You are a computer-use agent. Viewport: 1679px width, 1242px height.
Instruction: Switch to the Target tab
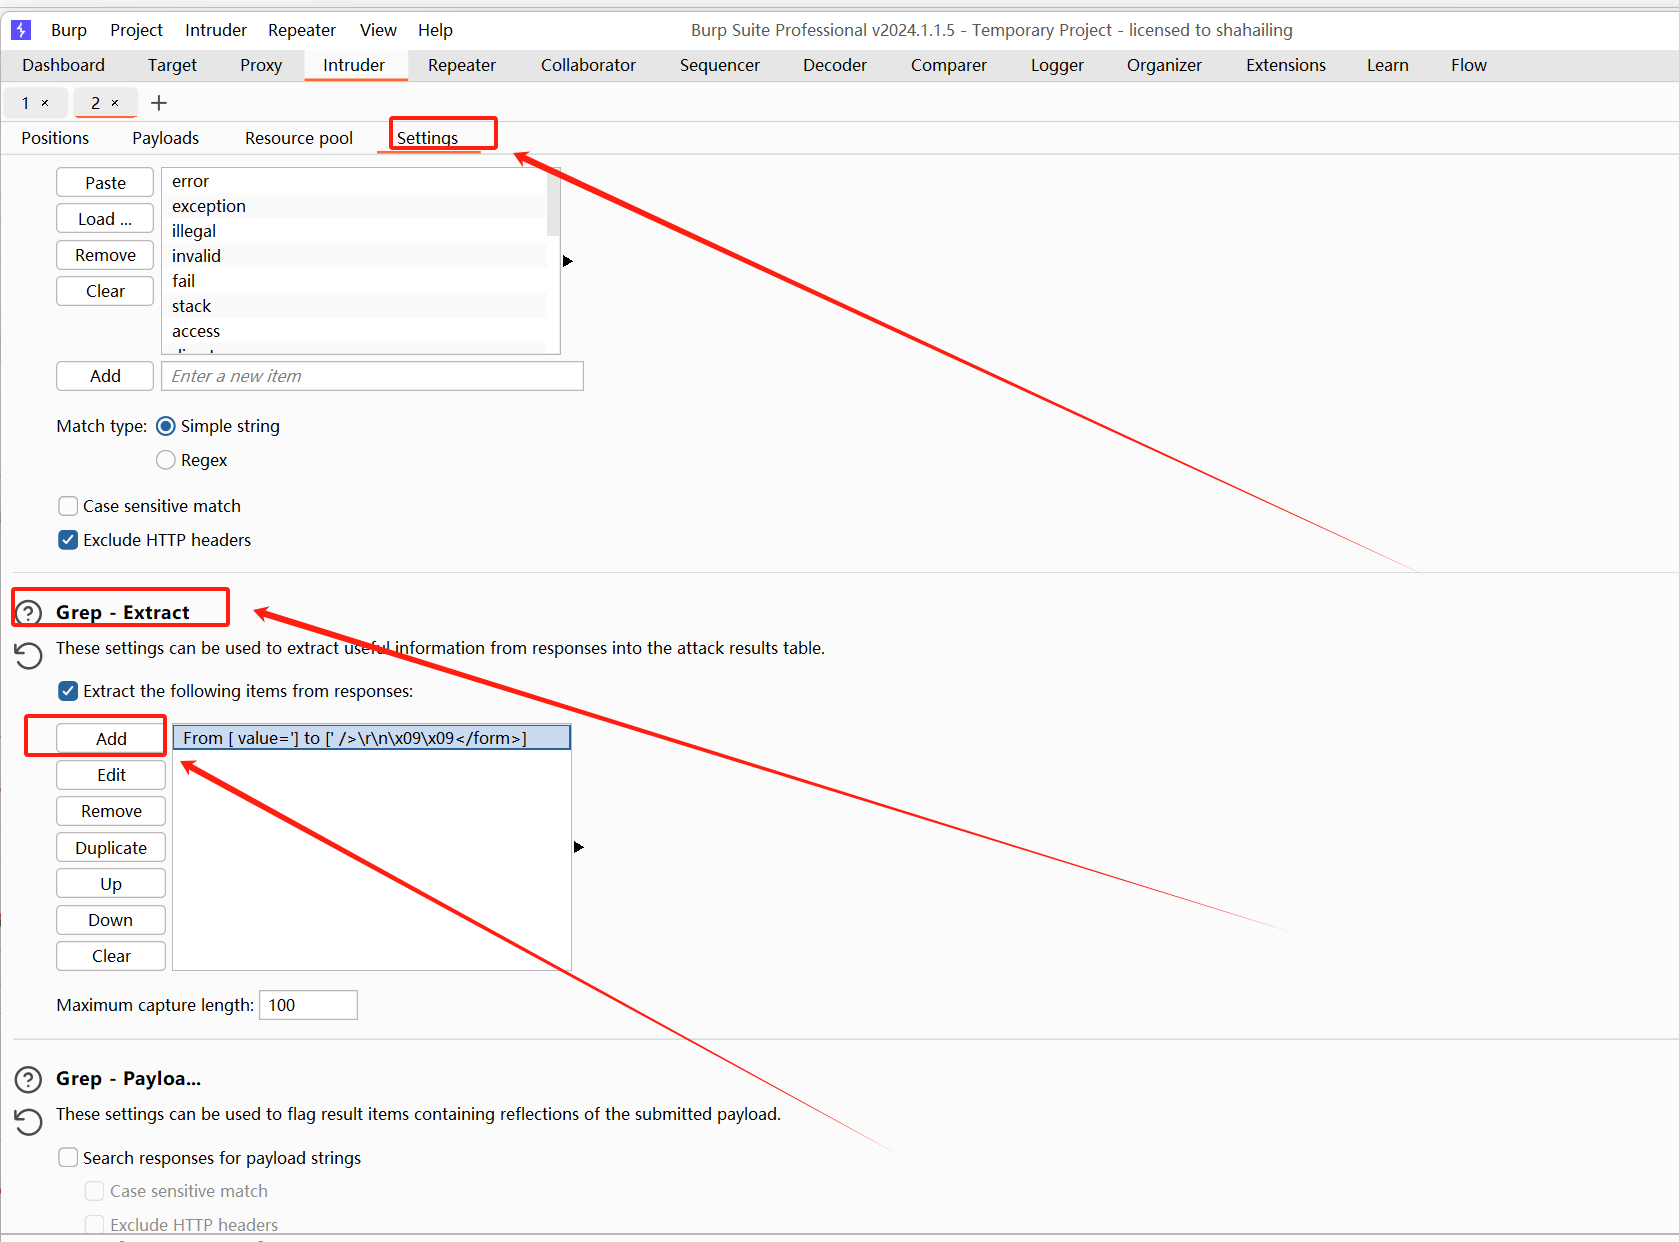coord(172,65)
